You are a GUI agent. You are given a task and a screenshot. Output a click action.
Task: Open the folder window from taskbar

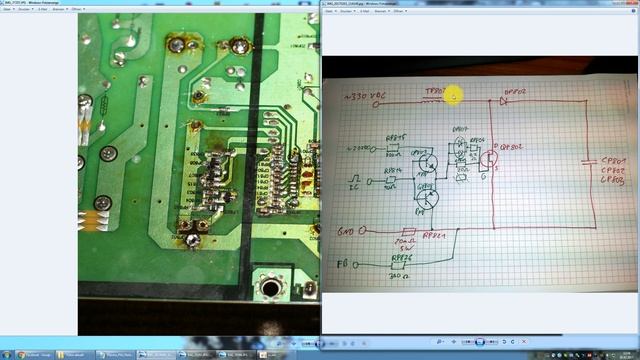coord(75,355)
